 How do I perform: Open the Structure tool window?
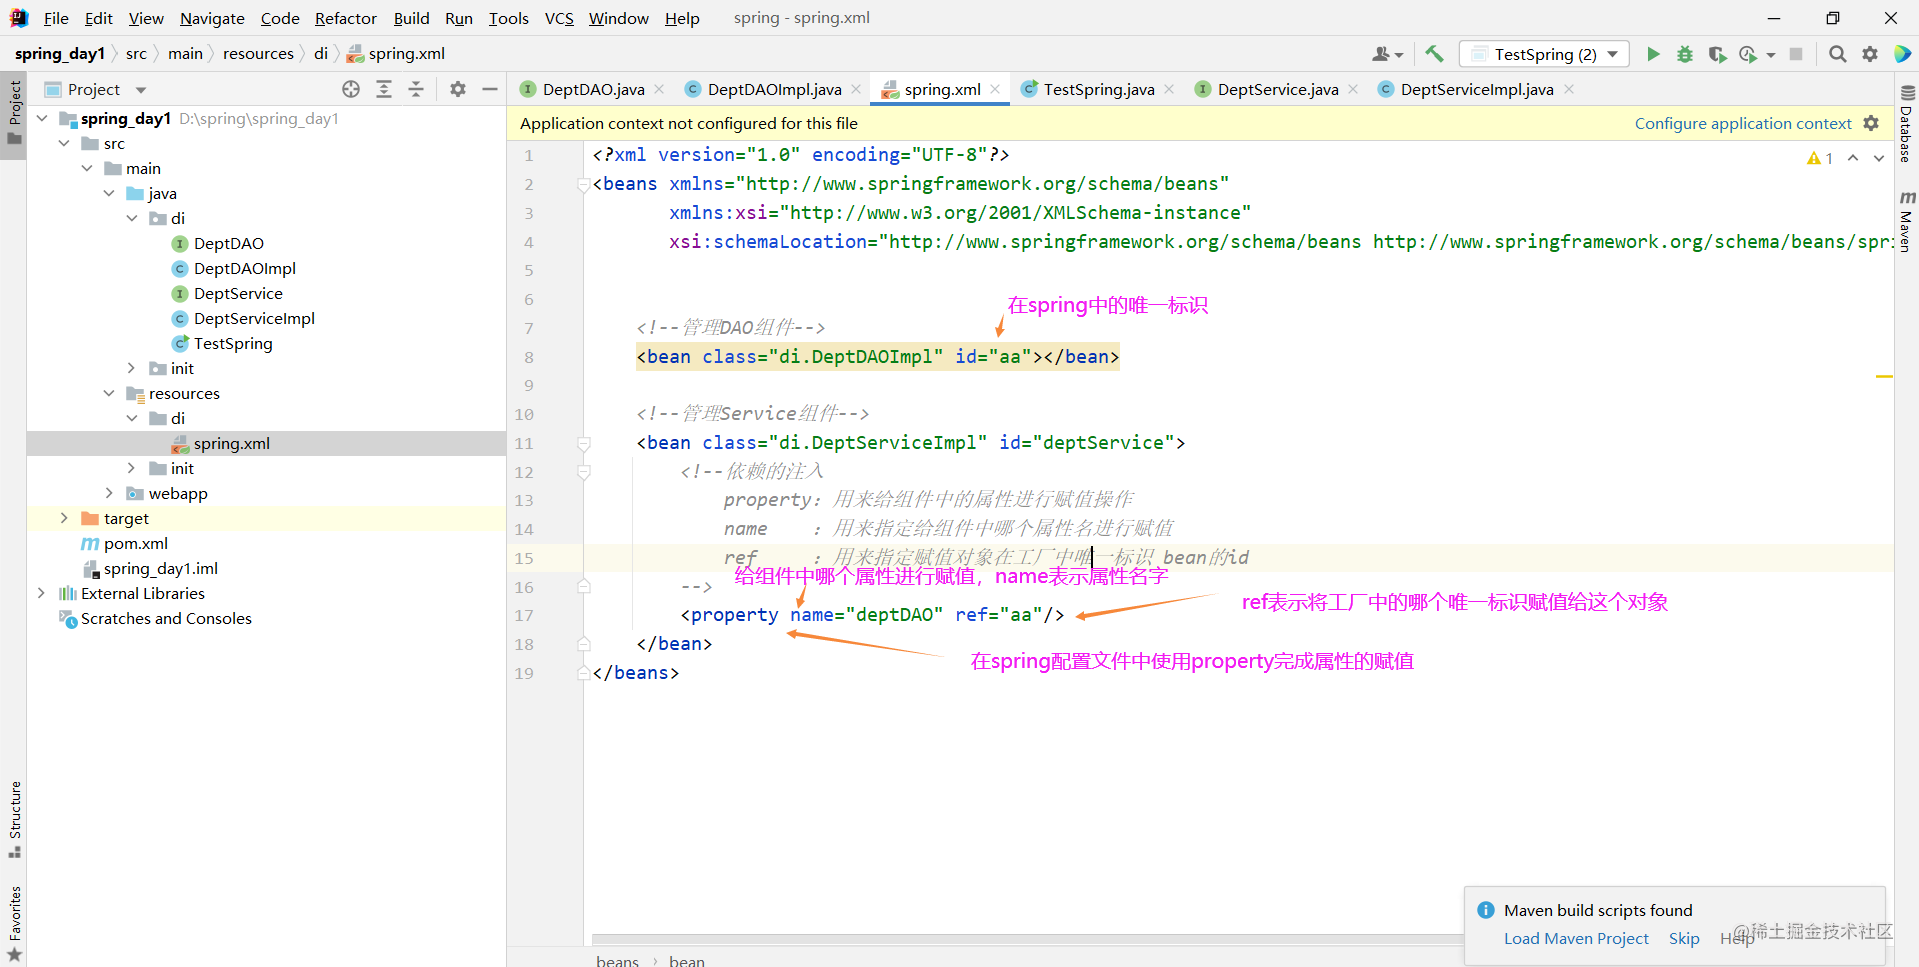coord(14,819)
